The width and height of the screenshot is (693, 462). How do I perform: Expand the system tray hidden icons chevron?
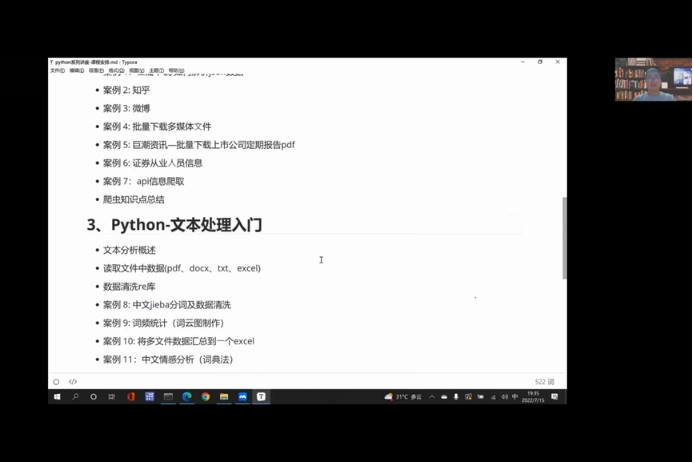[x=432, y=397]
